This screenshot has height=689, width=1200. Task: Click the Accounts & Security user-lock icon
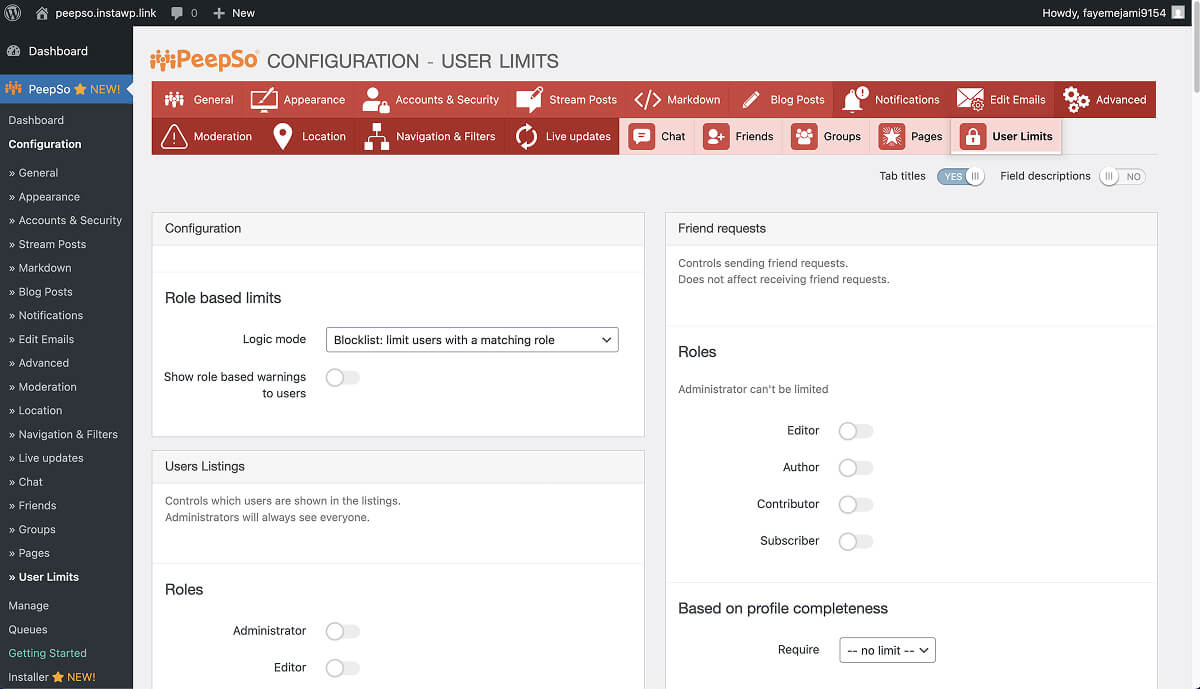point(376,99)
